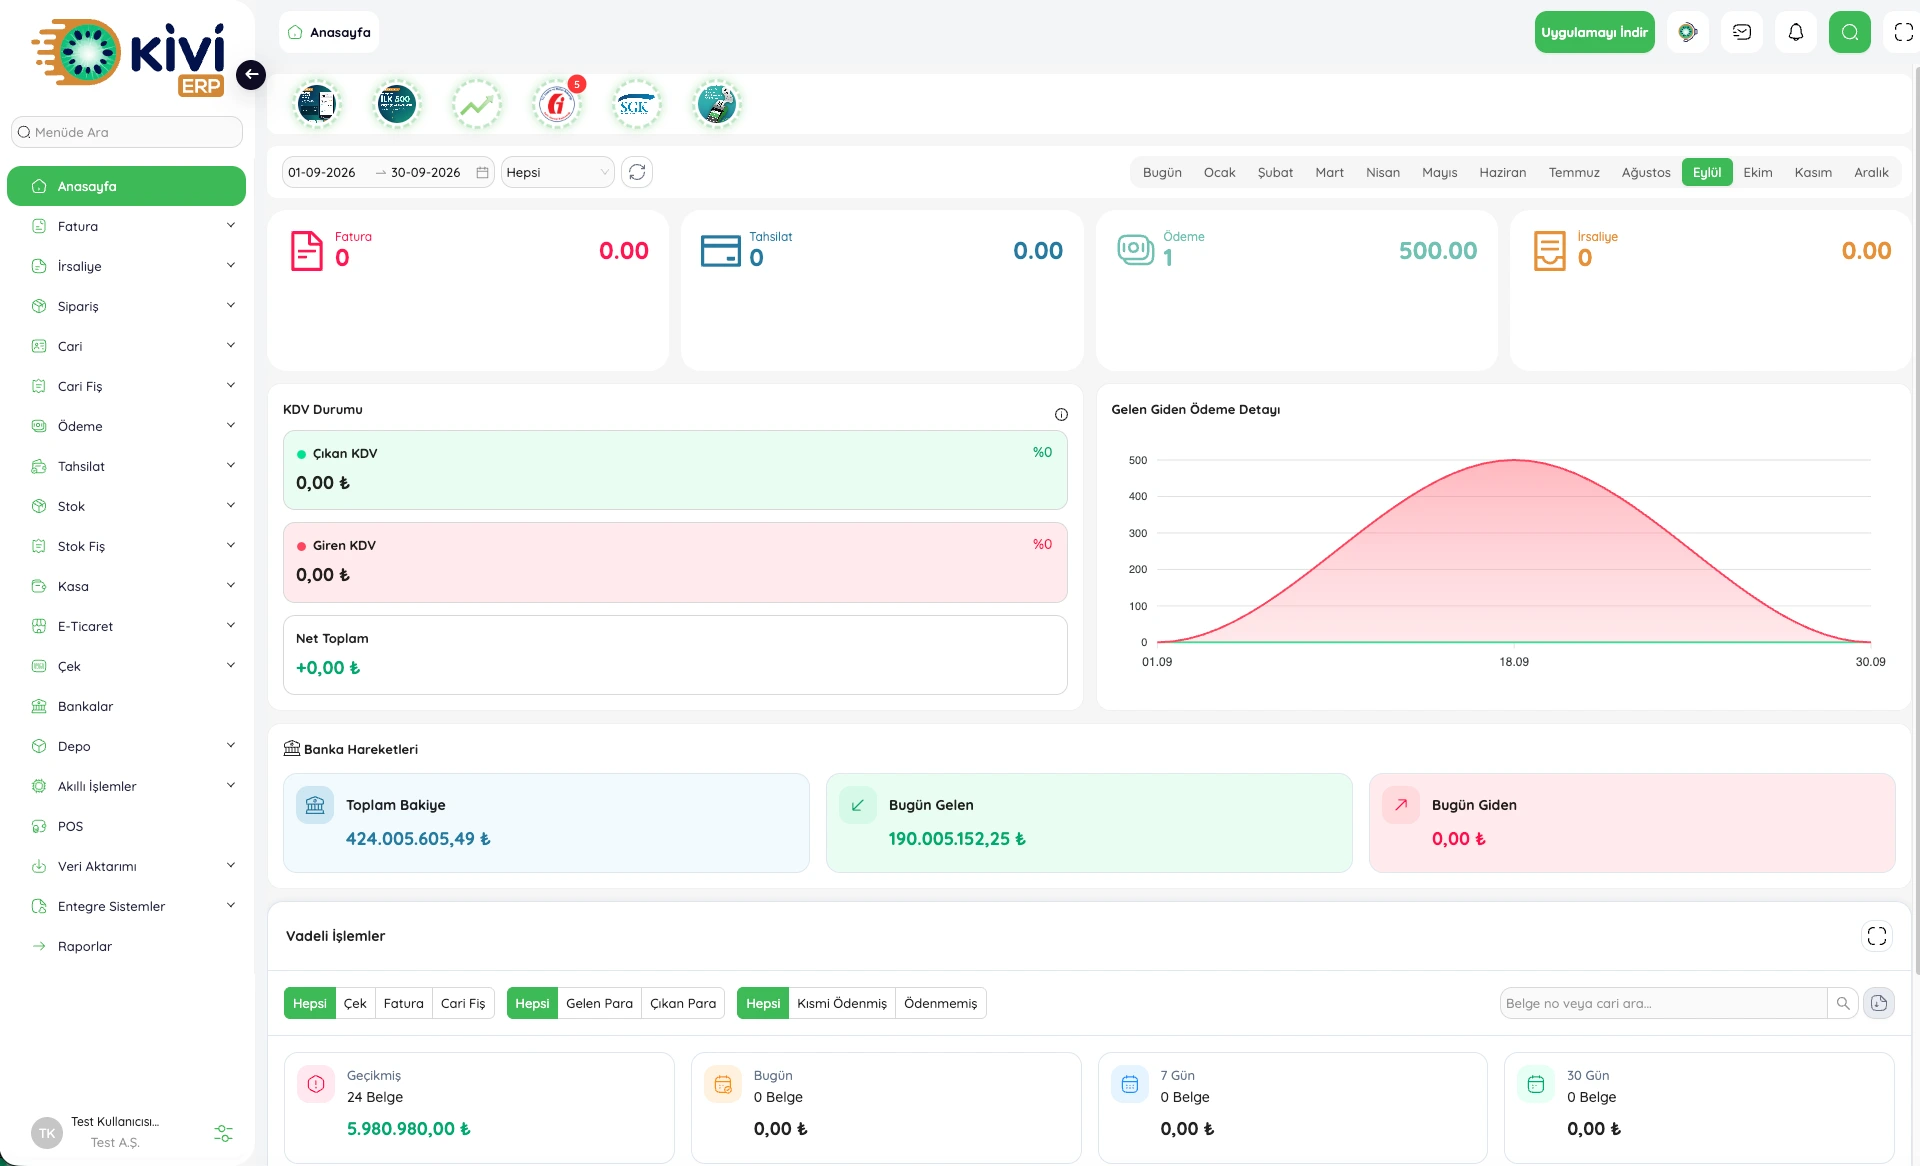Click the kiwi logo icon beside Uygulamayı İndir
This screenshot has height=1166, width=1920.
(x=1688, y=32)
